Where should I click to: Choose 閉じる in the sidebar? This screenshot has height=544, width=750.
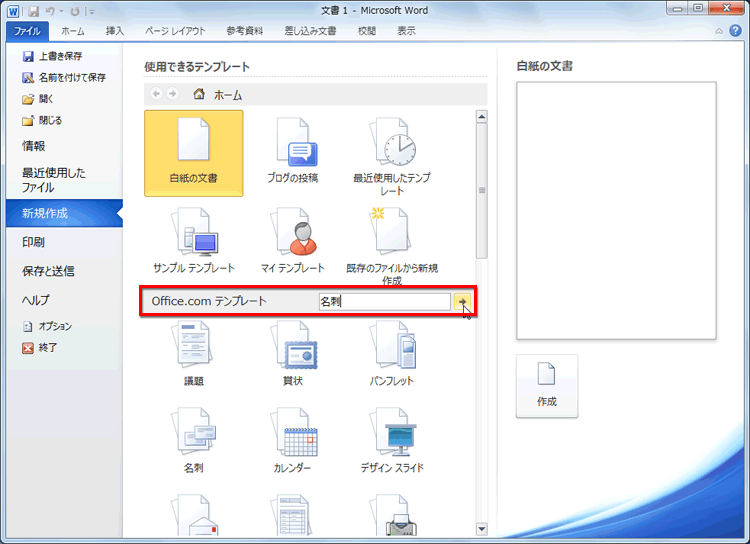(x=42, y=121)
